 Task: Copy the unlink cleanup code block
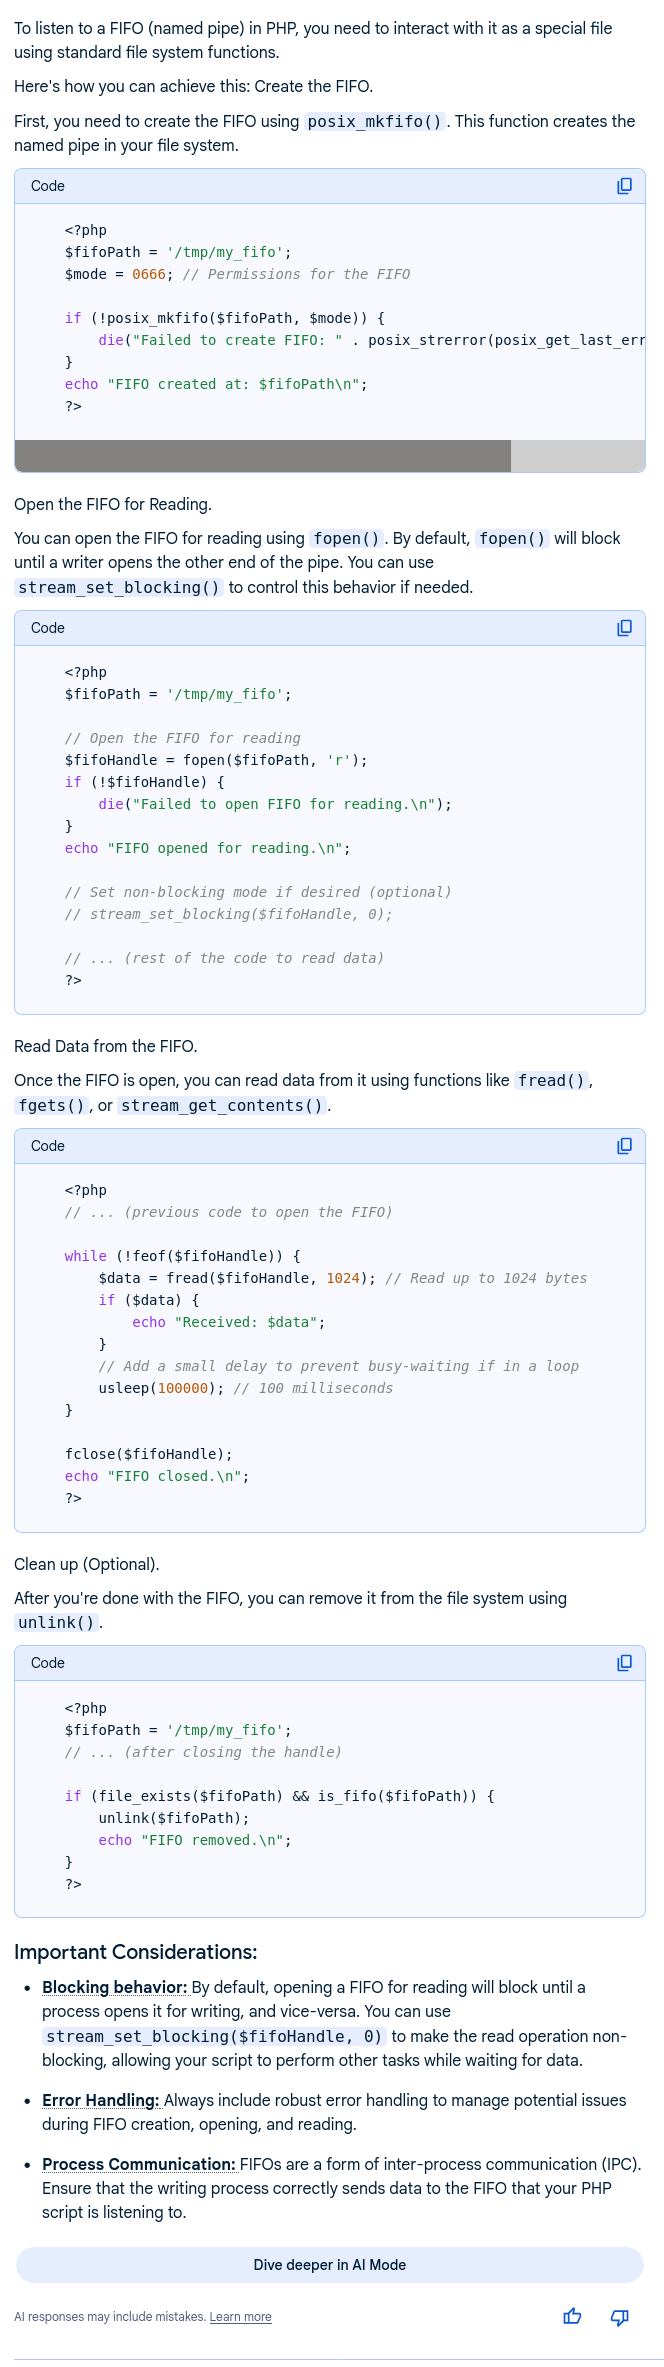pyautogui.click(x=624, y=1663)
